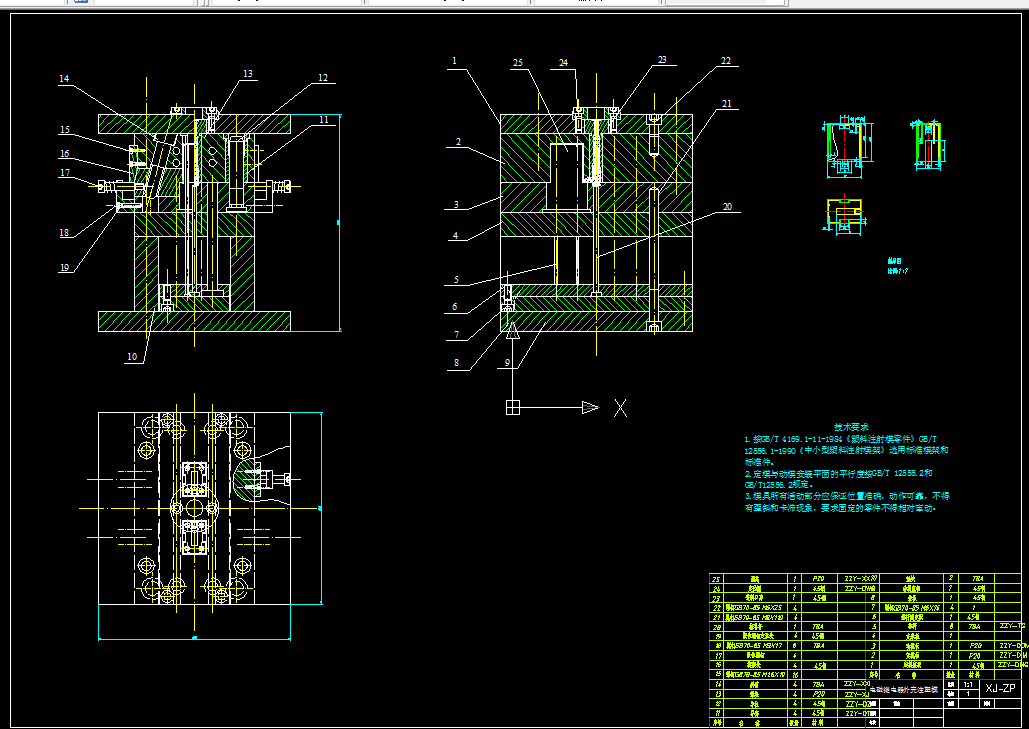This screenshot has width=1029, height=729.
Task: Select the XJ-ZP drawing number in title block
Action: (1000, 688)
